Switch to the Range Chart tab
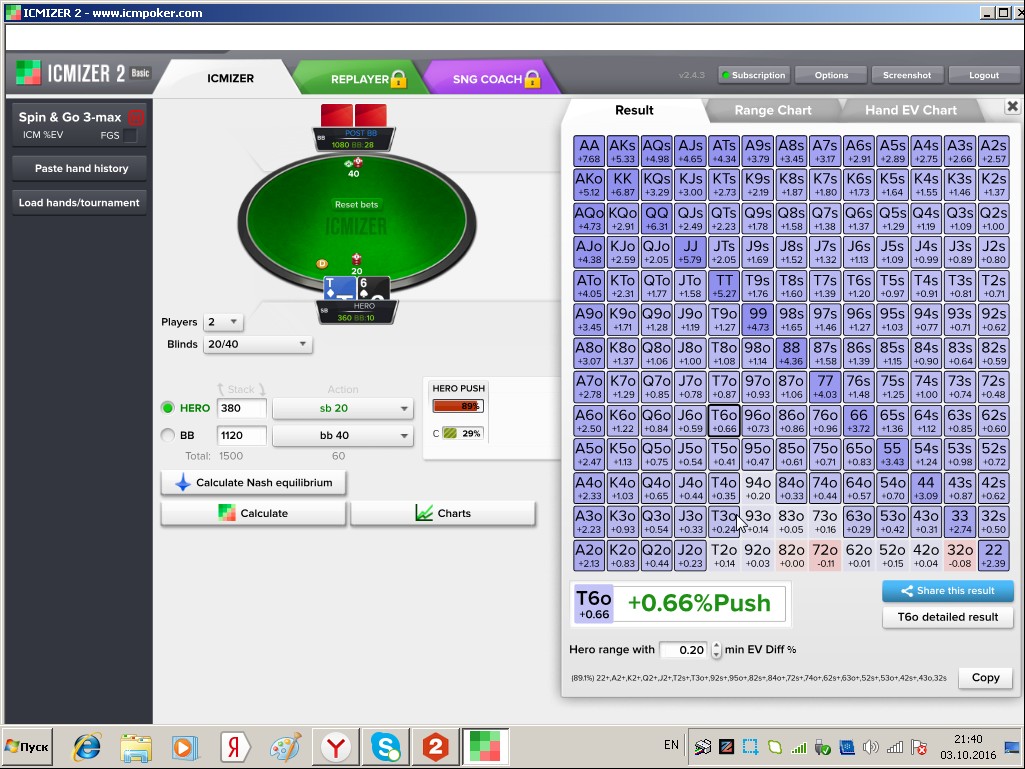 point(773,111)
